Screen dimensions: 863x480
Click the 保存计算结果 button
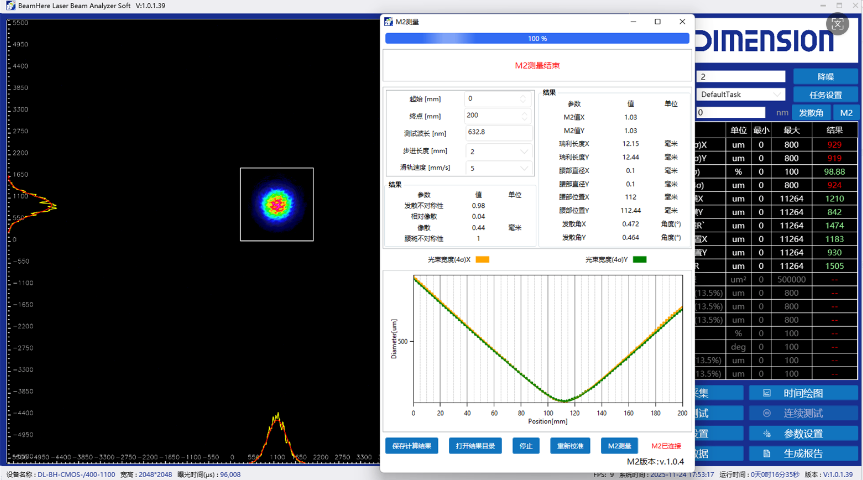point(412,446)
